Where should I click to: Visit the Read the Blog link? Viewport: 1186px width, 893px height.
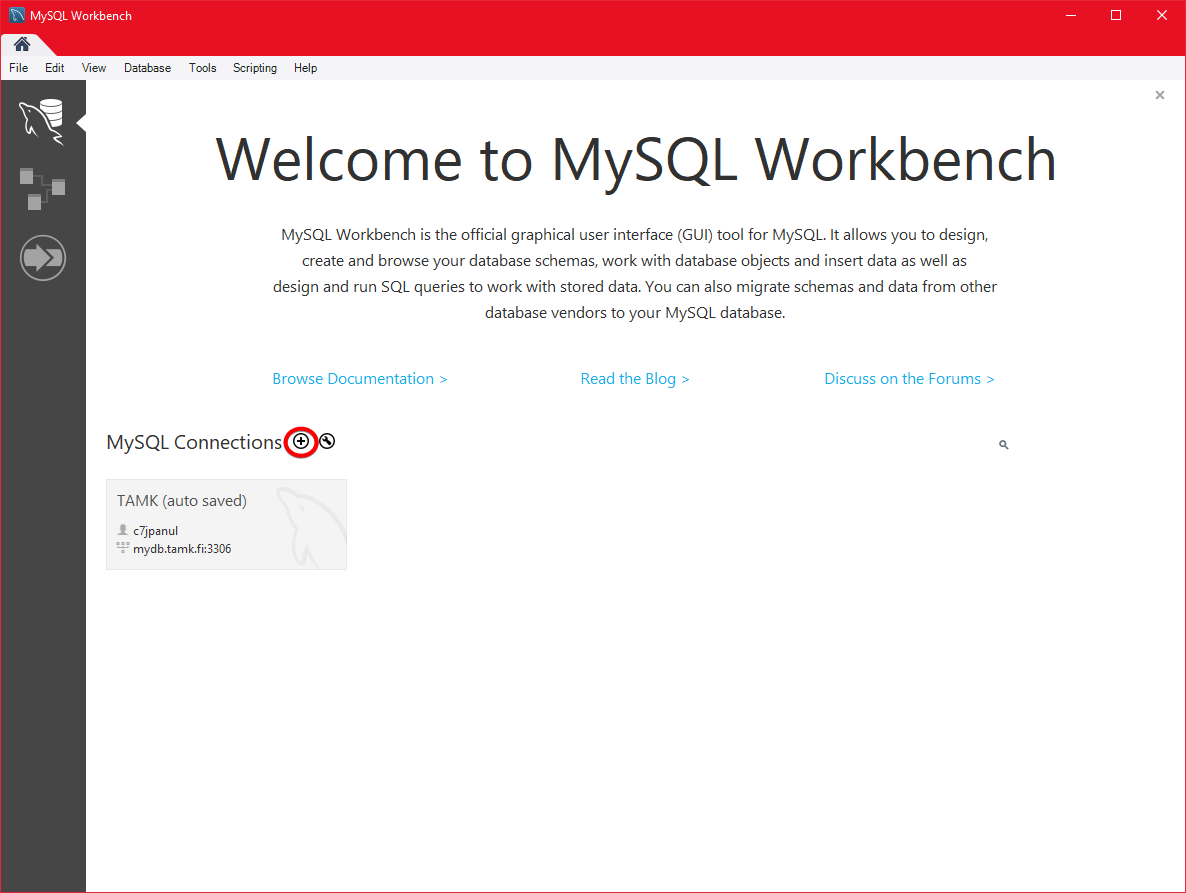coord(634,379)
